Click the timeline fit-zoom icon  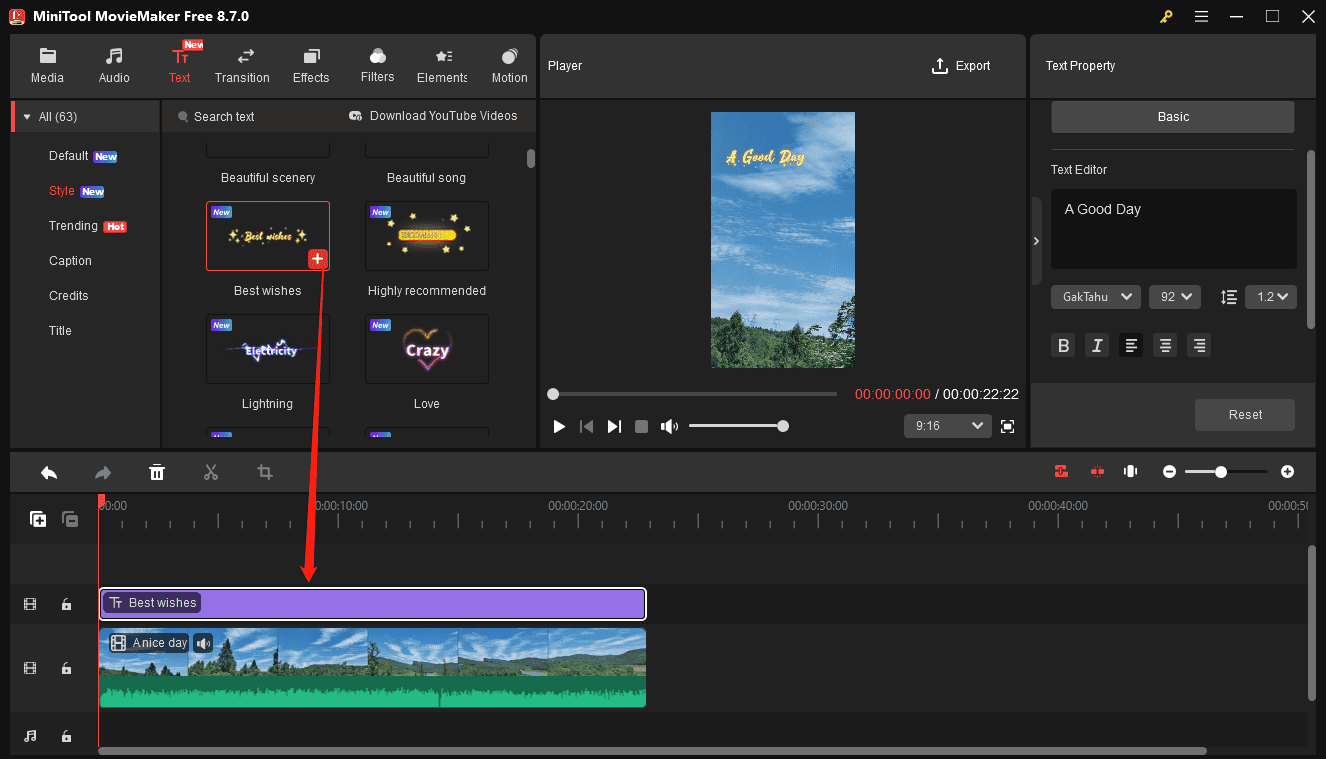click(x=1131, y=472)
